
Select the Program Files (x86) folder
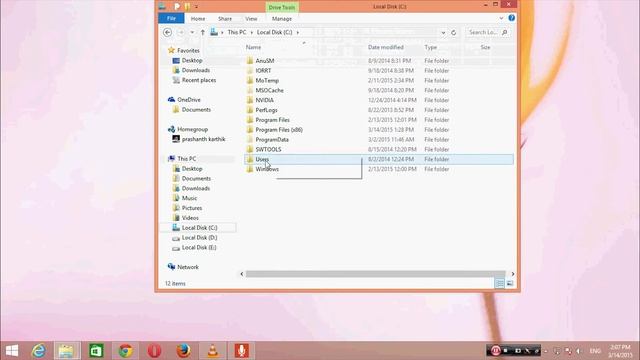(279, 130)
